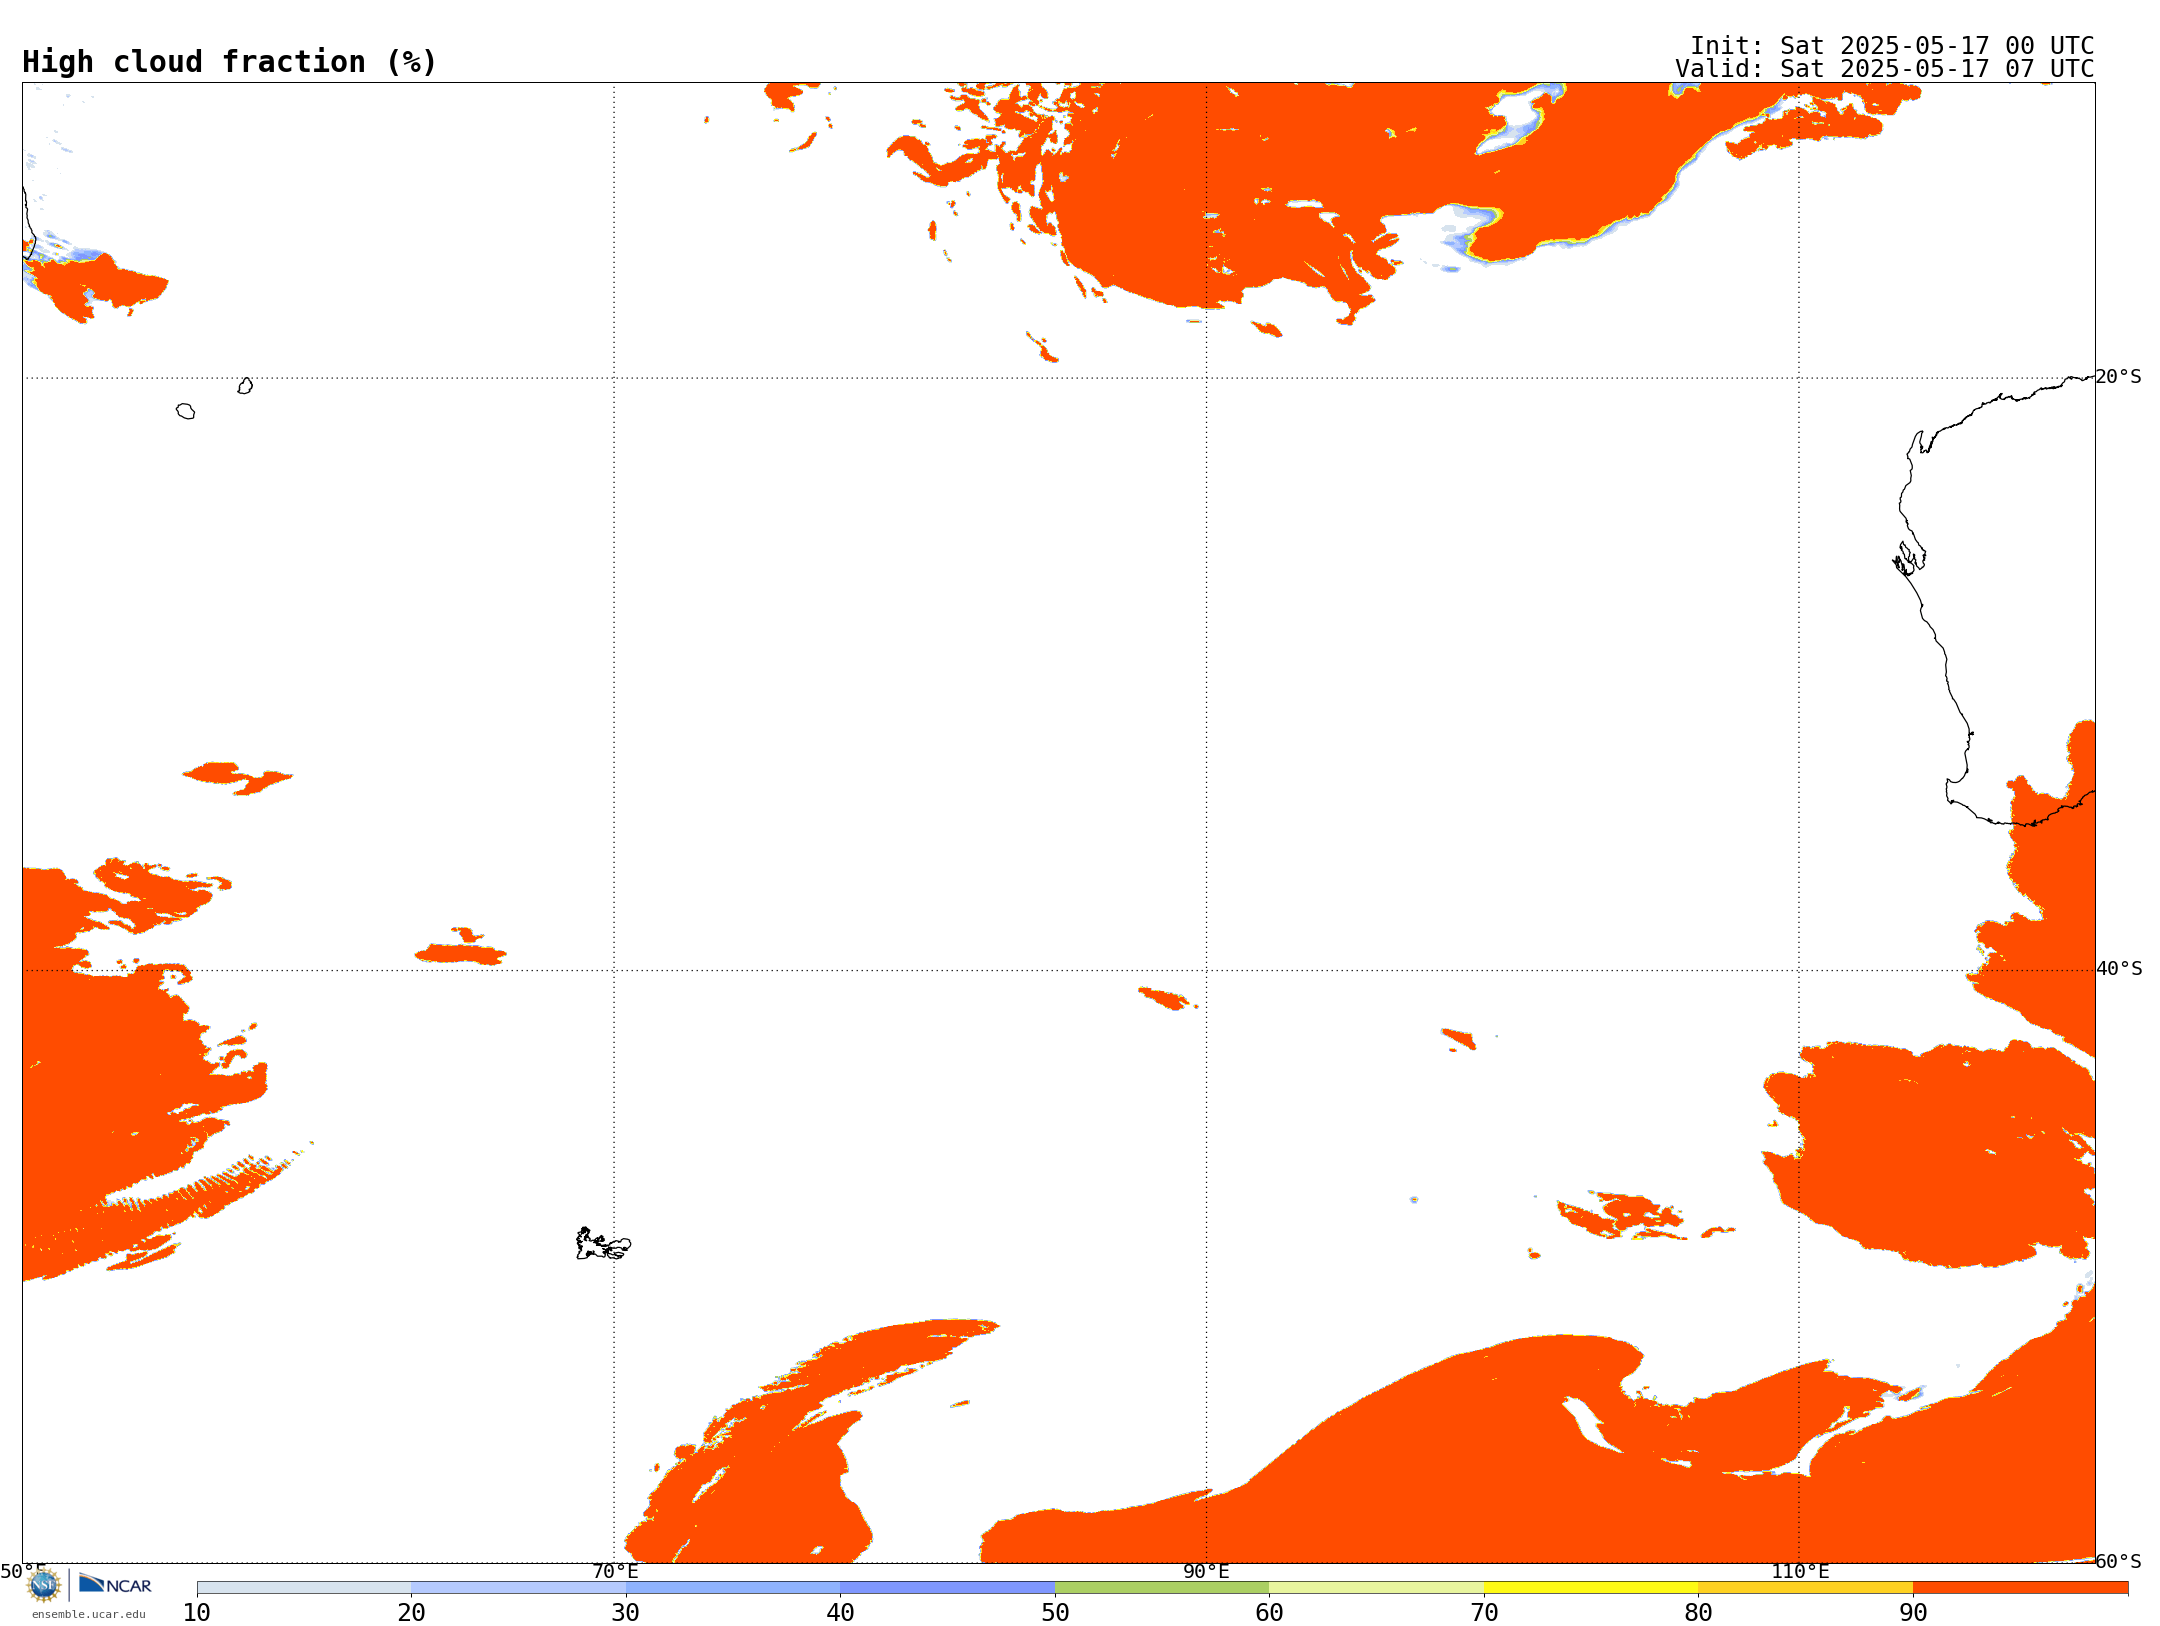Image resolution: width=2160 pixels, height=1626 pixels.
Task: Click the colorbar tick label 80
Action: click(1698, 1613)
